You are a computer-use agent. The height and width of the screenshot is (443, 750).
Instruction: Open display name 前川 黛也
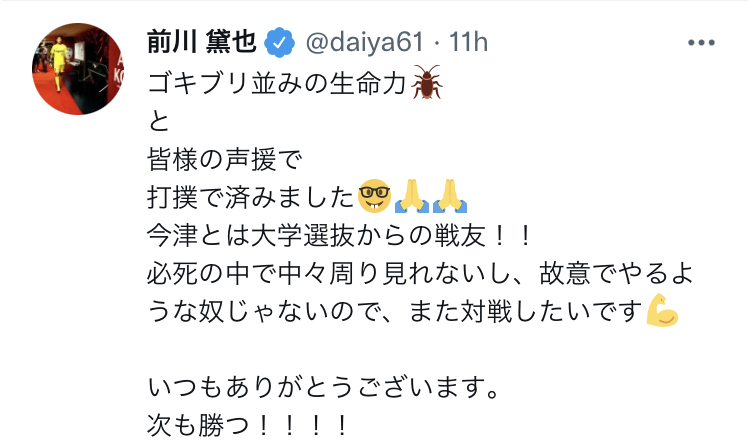pos(202,42)
